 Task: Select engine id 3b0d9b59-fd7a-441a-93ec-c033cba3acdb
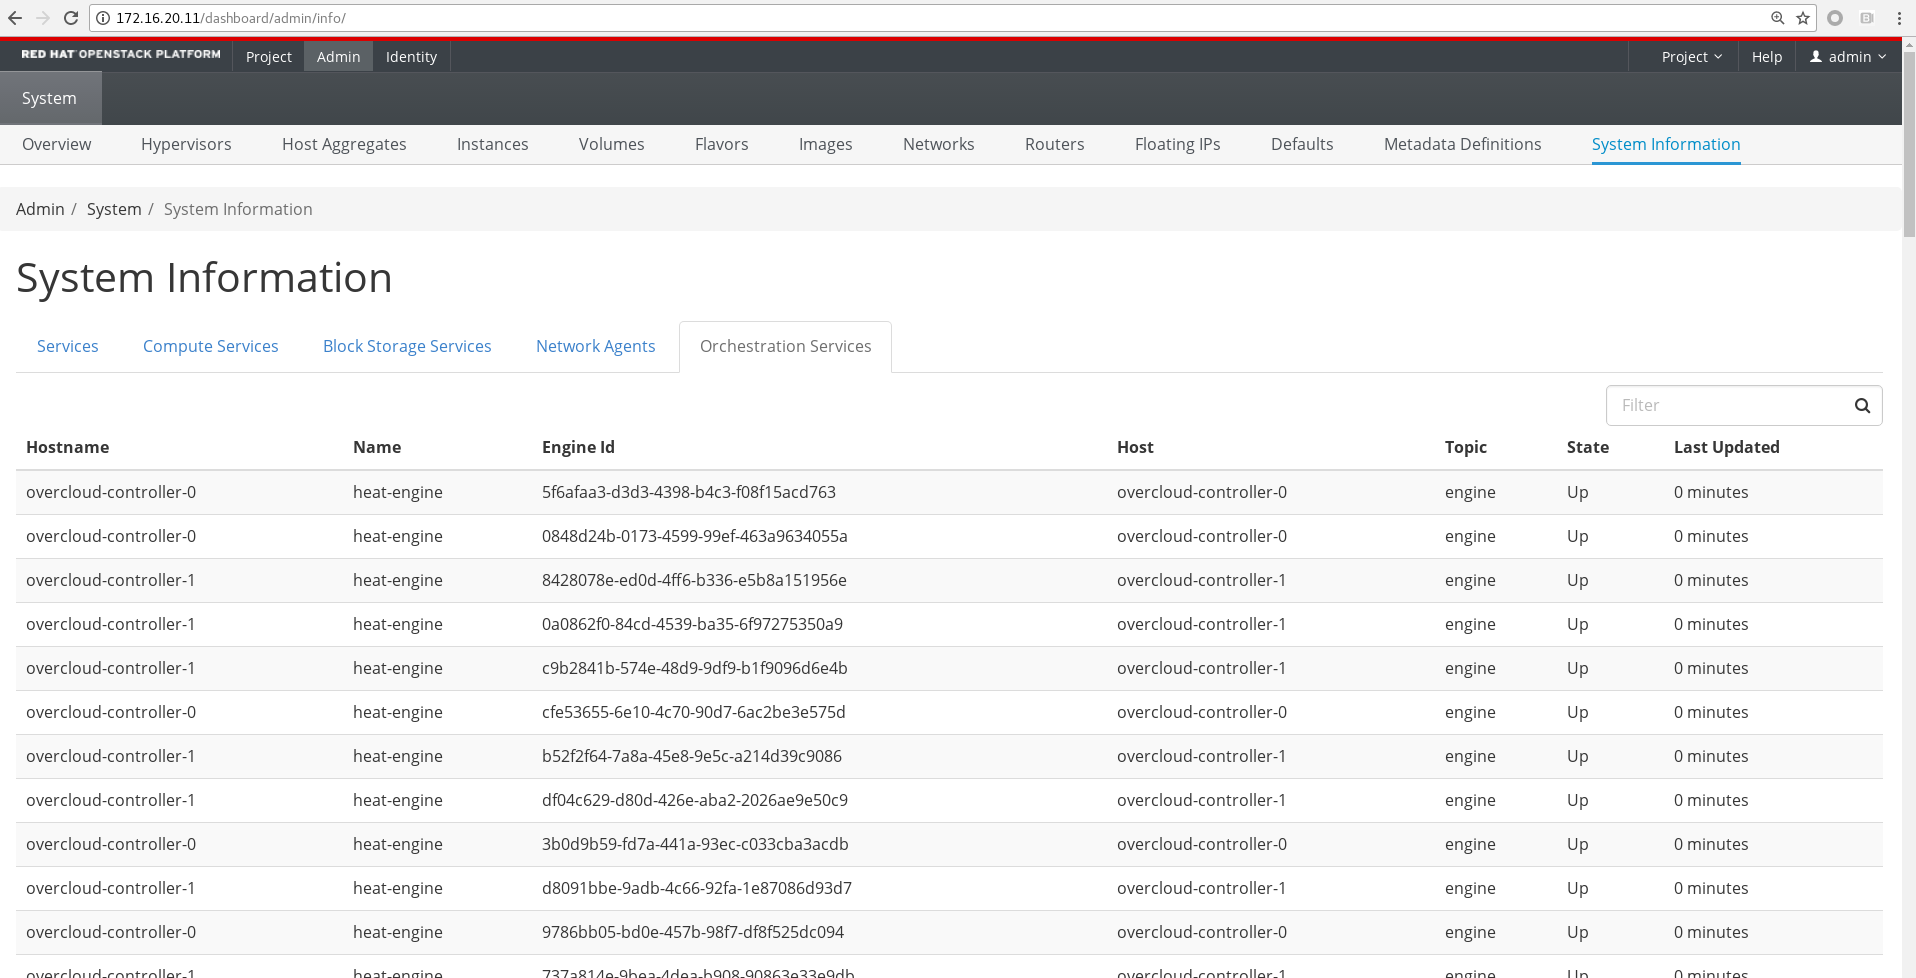695,844
